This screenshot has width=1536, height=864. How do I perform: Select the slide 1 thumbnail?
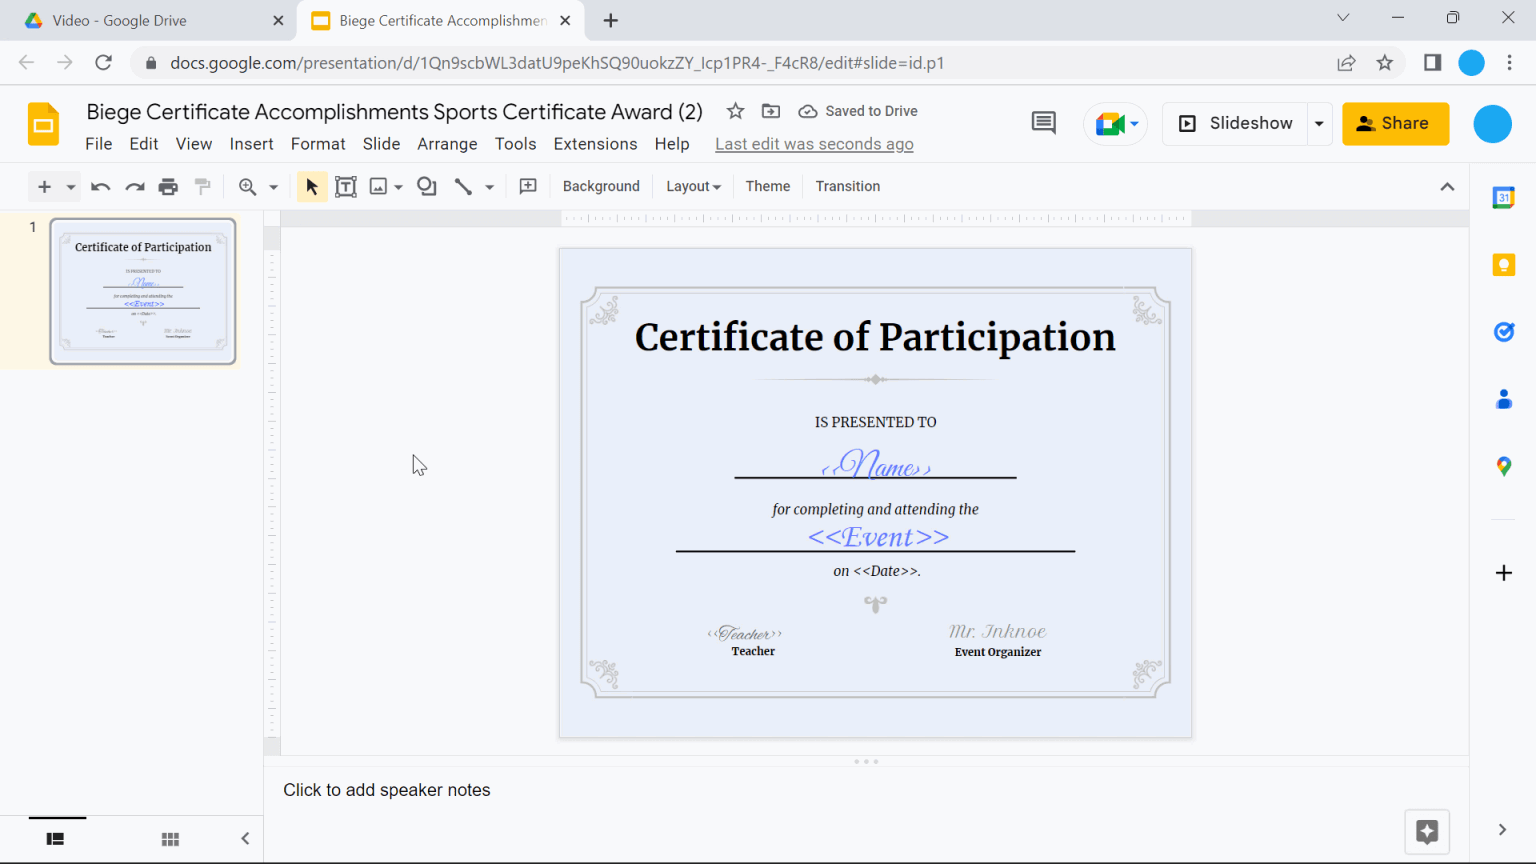tap(143, 291)
